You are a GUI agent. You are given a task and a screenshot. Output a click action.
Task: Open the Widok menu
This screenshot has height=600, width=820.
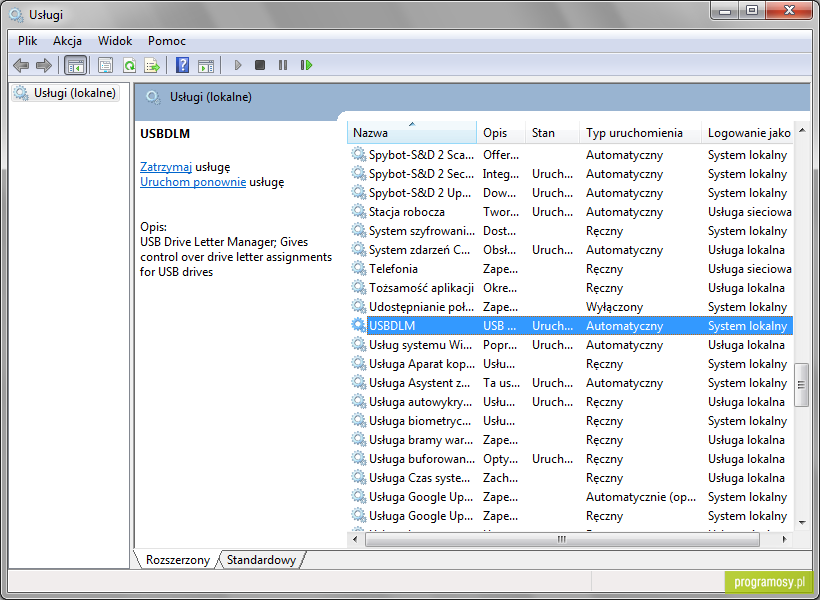[115, 41]
